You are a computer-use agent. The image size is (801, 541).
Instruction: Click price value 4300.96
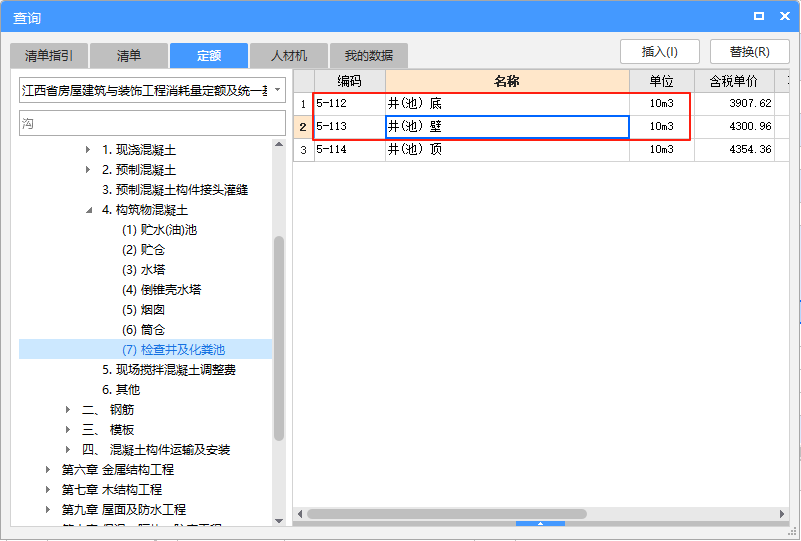pos(750,126)
